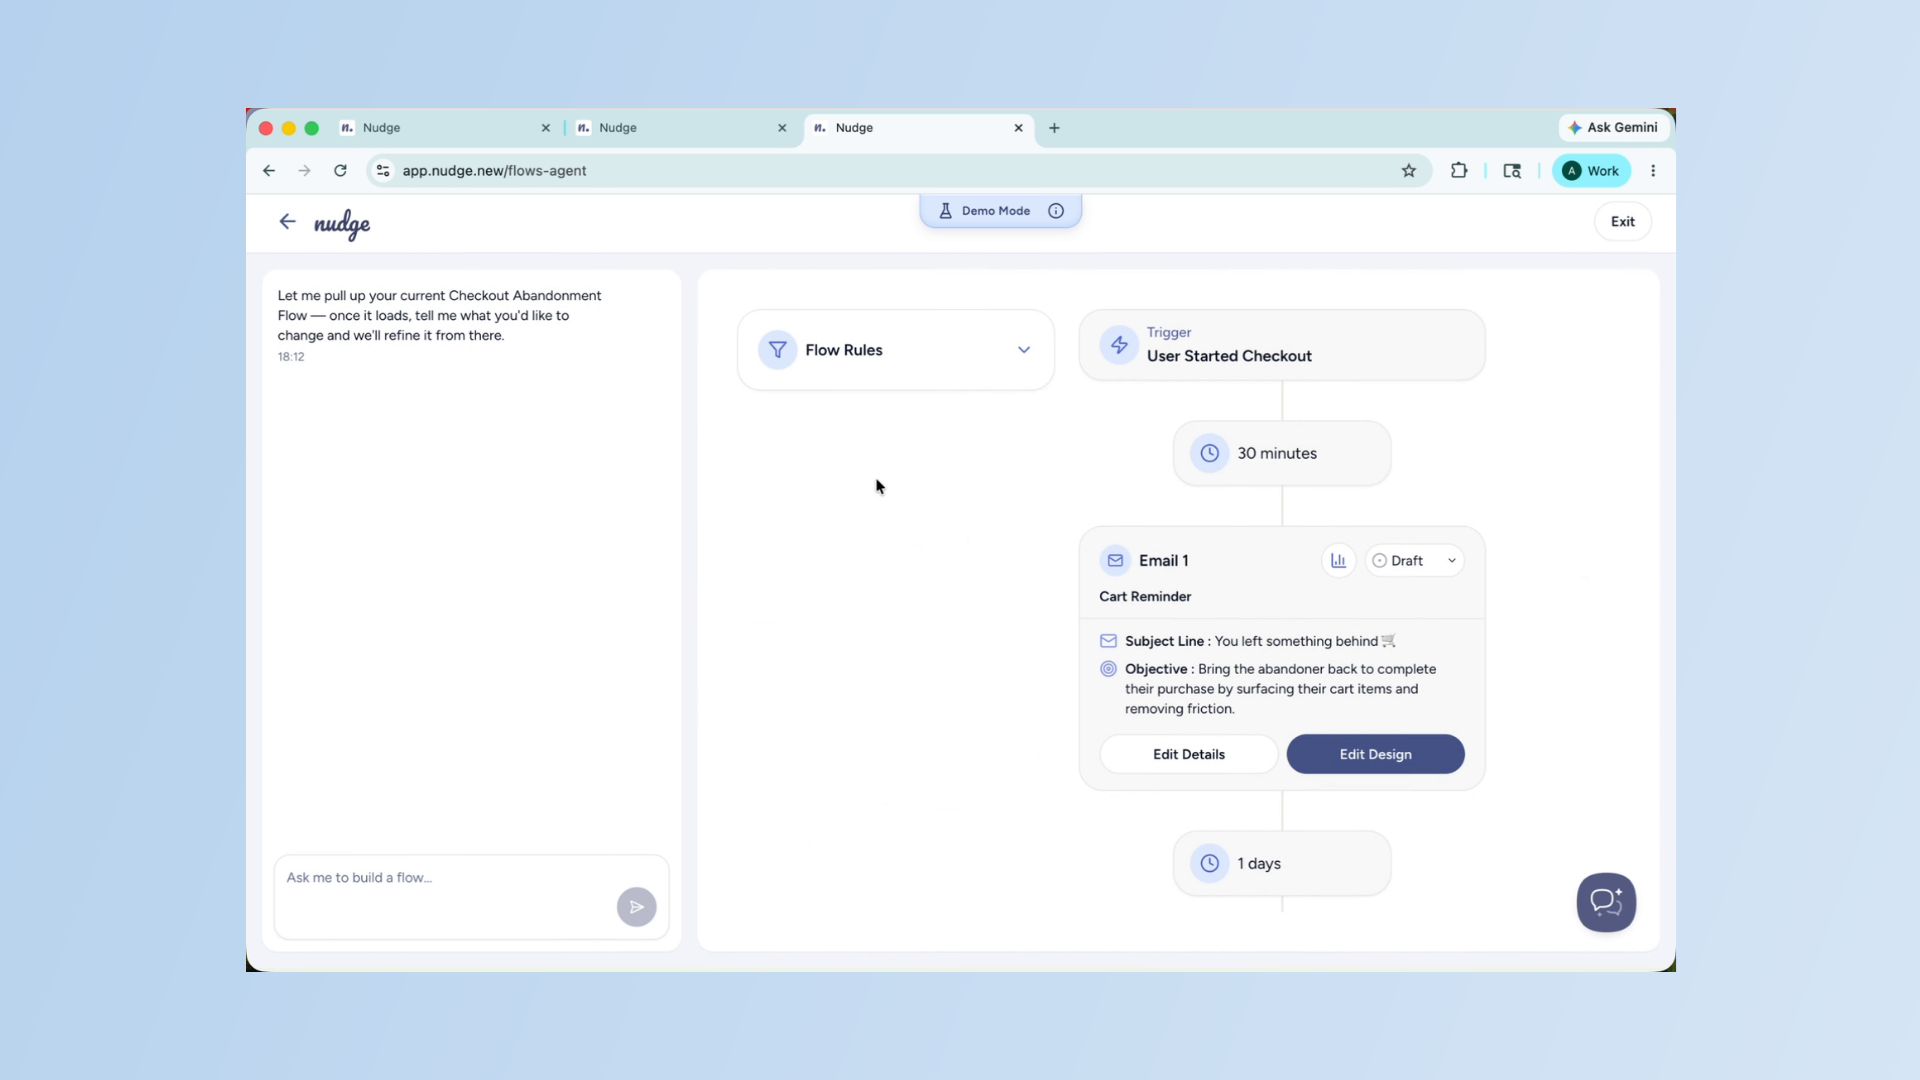Click the site information icon in address bar
The width and height of the screenshot is (1920, 1080).
tap(383, 171)
